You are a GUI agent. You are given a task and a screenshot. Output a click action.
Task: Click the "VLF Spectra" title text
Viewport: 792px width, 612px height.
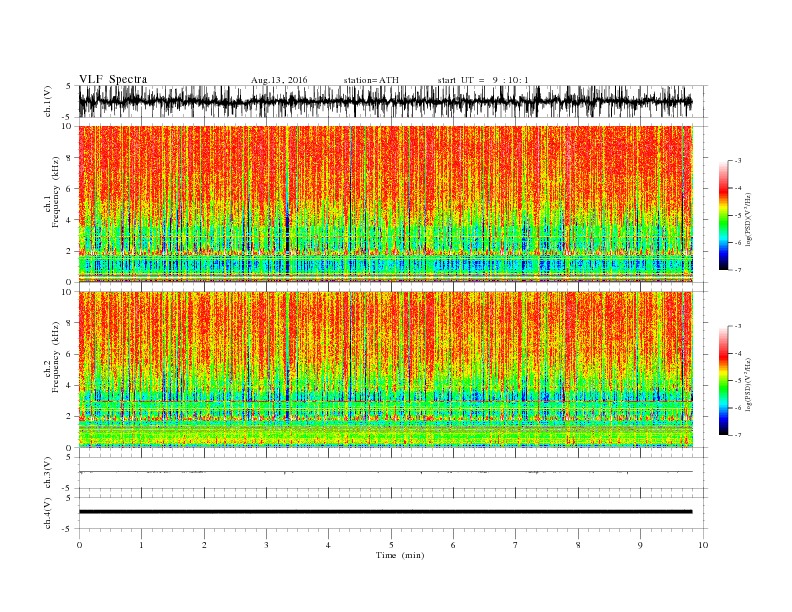pos(113,79)
